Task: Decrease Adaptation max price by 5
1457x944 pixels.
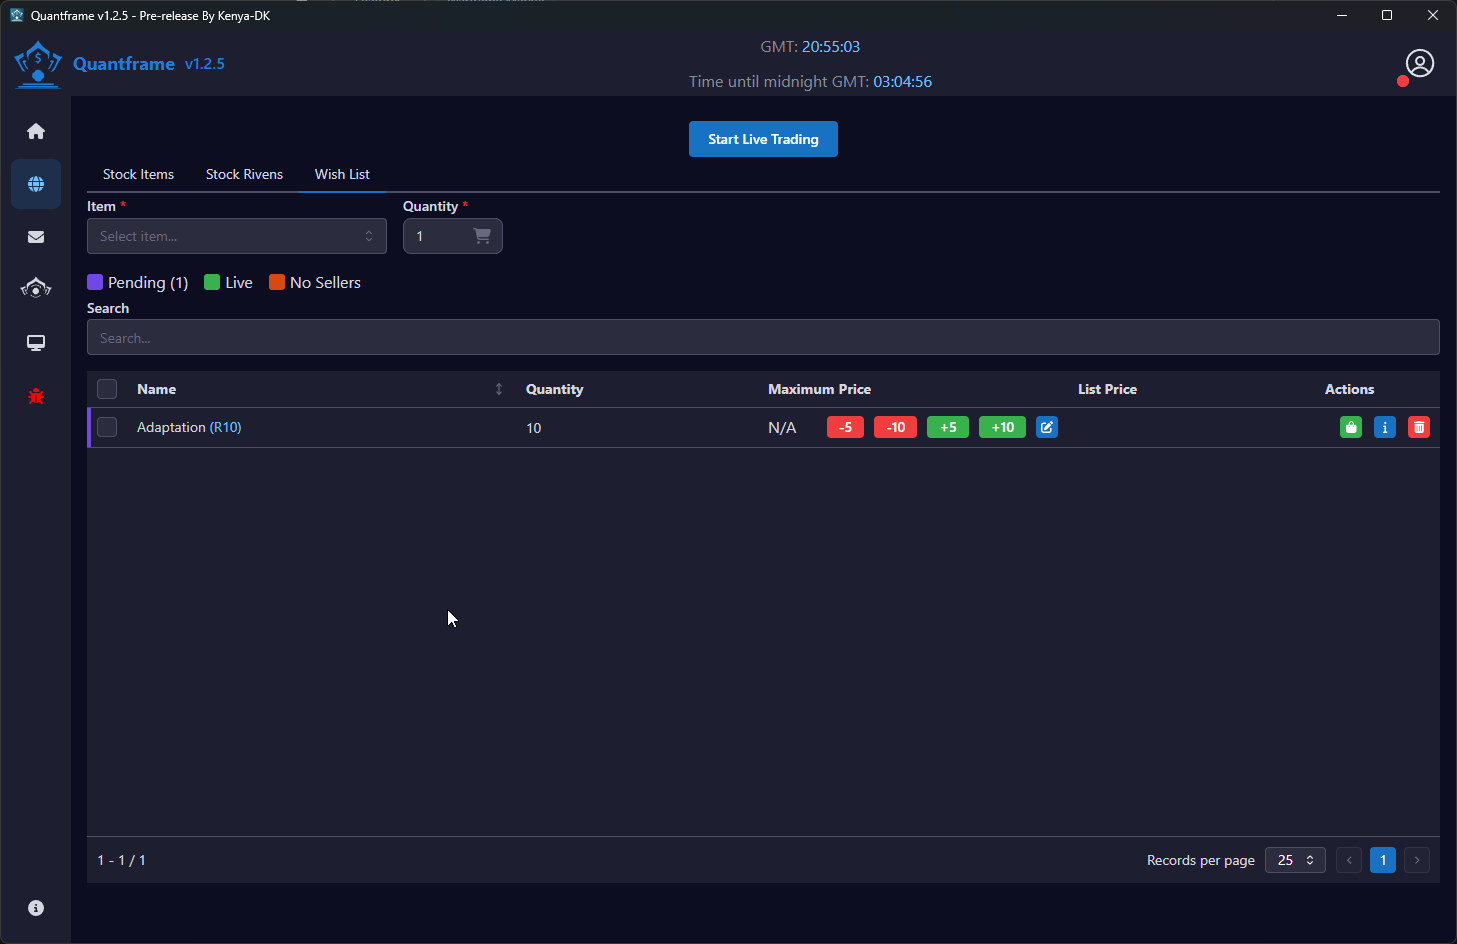Action: (x=846, y=427)
